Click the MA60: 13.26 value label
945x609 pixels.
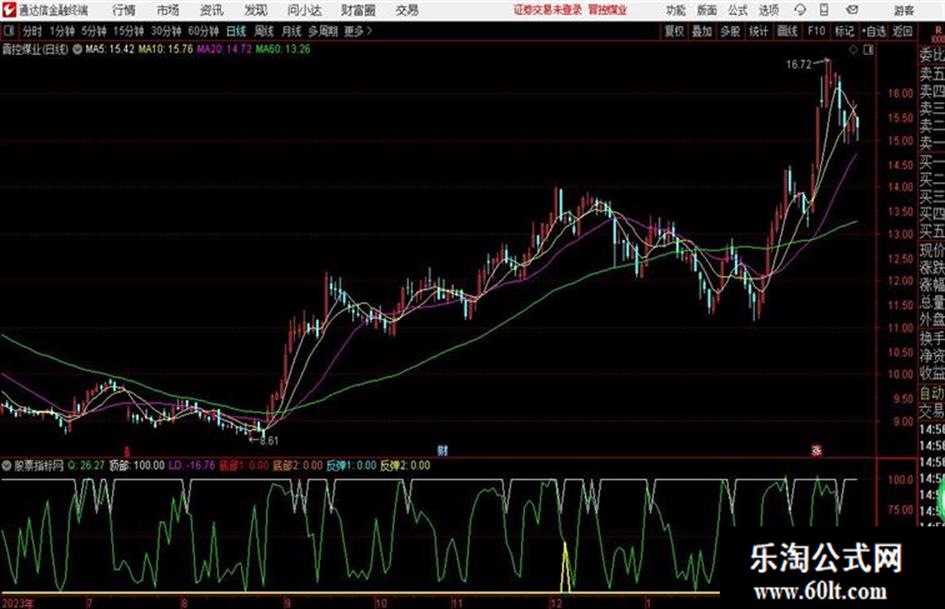tap(283, 49)
